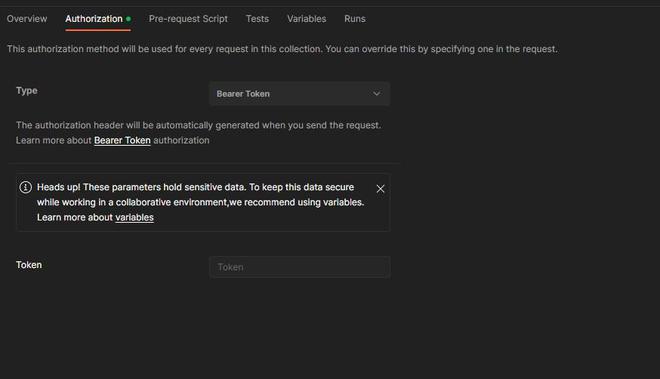The width and height of the screenshot is (660, 379).
Task: Open the Bearer Token type dropdown
Action: [x=299, y=94]
